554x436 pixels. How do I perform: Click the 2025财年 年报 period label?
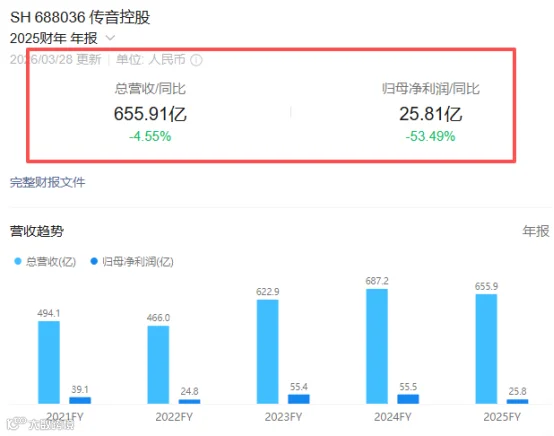(54, 38)
